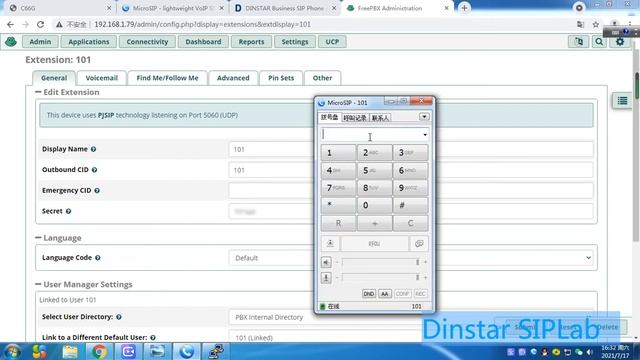Open the Connectivity menu

click(x=147, y=42)
